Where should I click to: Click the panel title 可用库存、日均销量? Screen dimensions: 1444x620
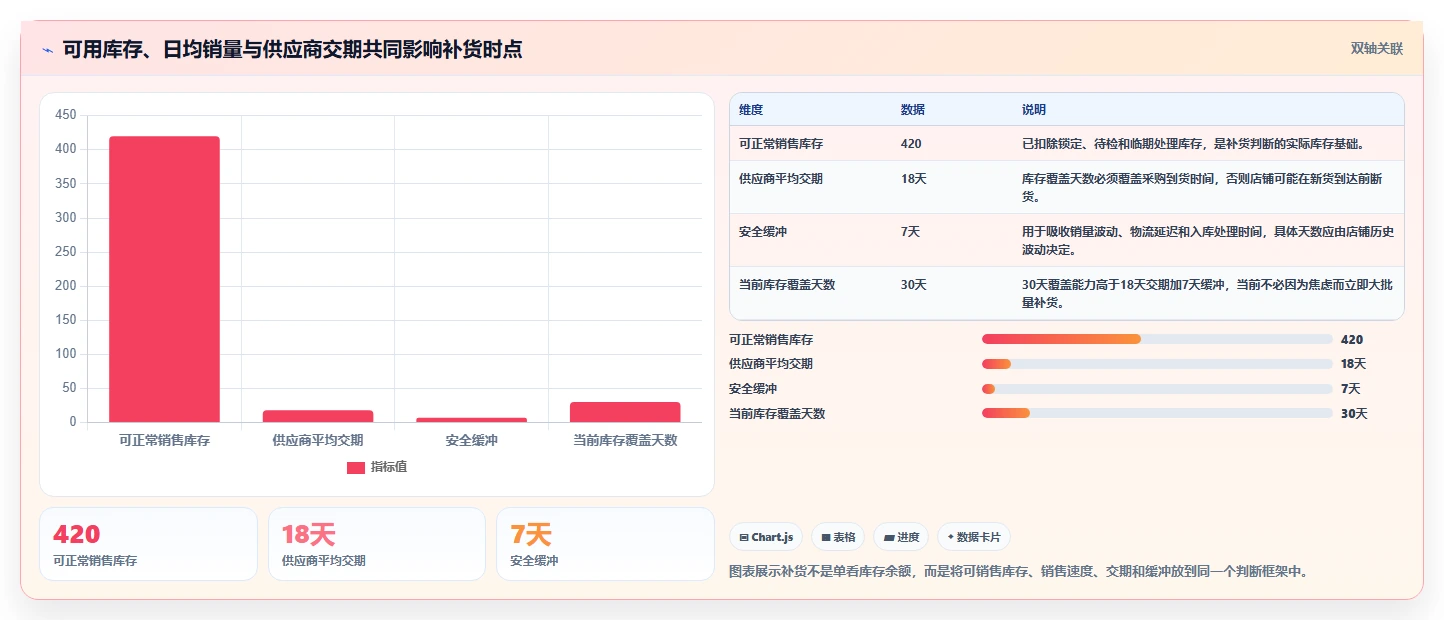(292, 50)
